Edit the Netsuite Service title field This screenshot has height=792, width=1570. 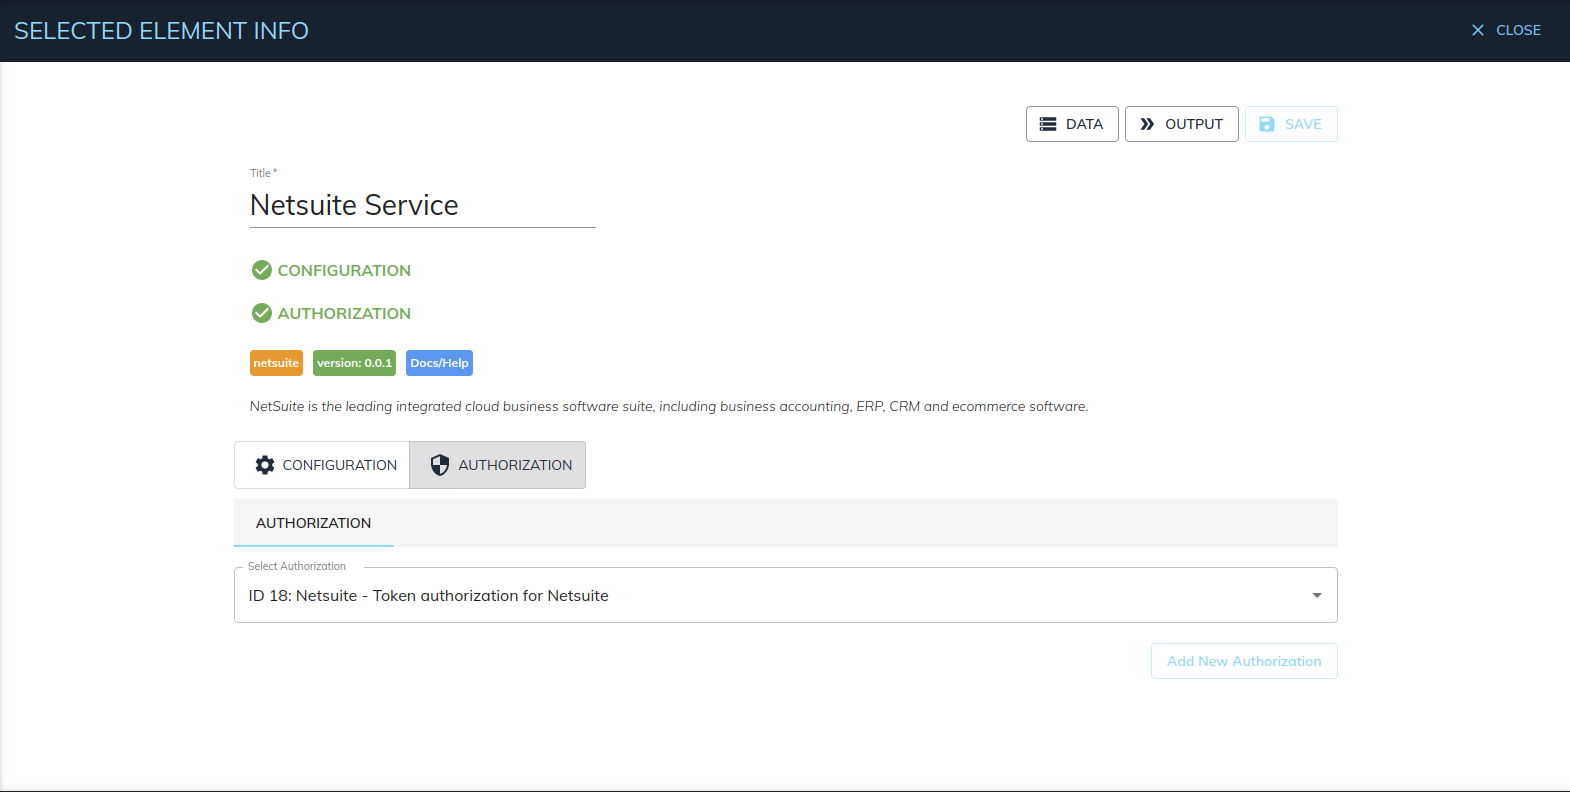(423, 205)
